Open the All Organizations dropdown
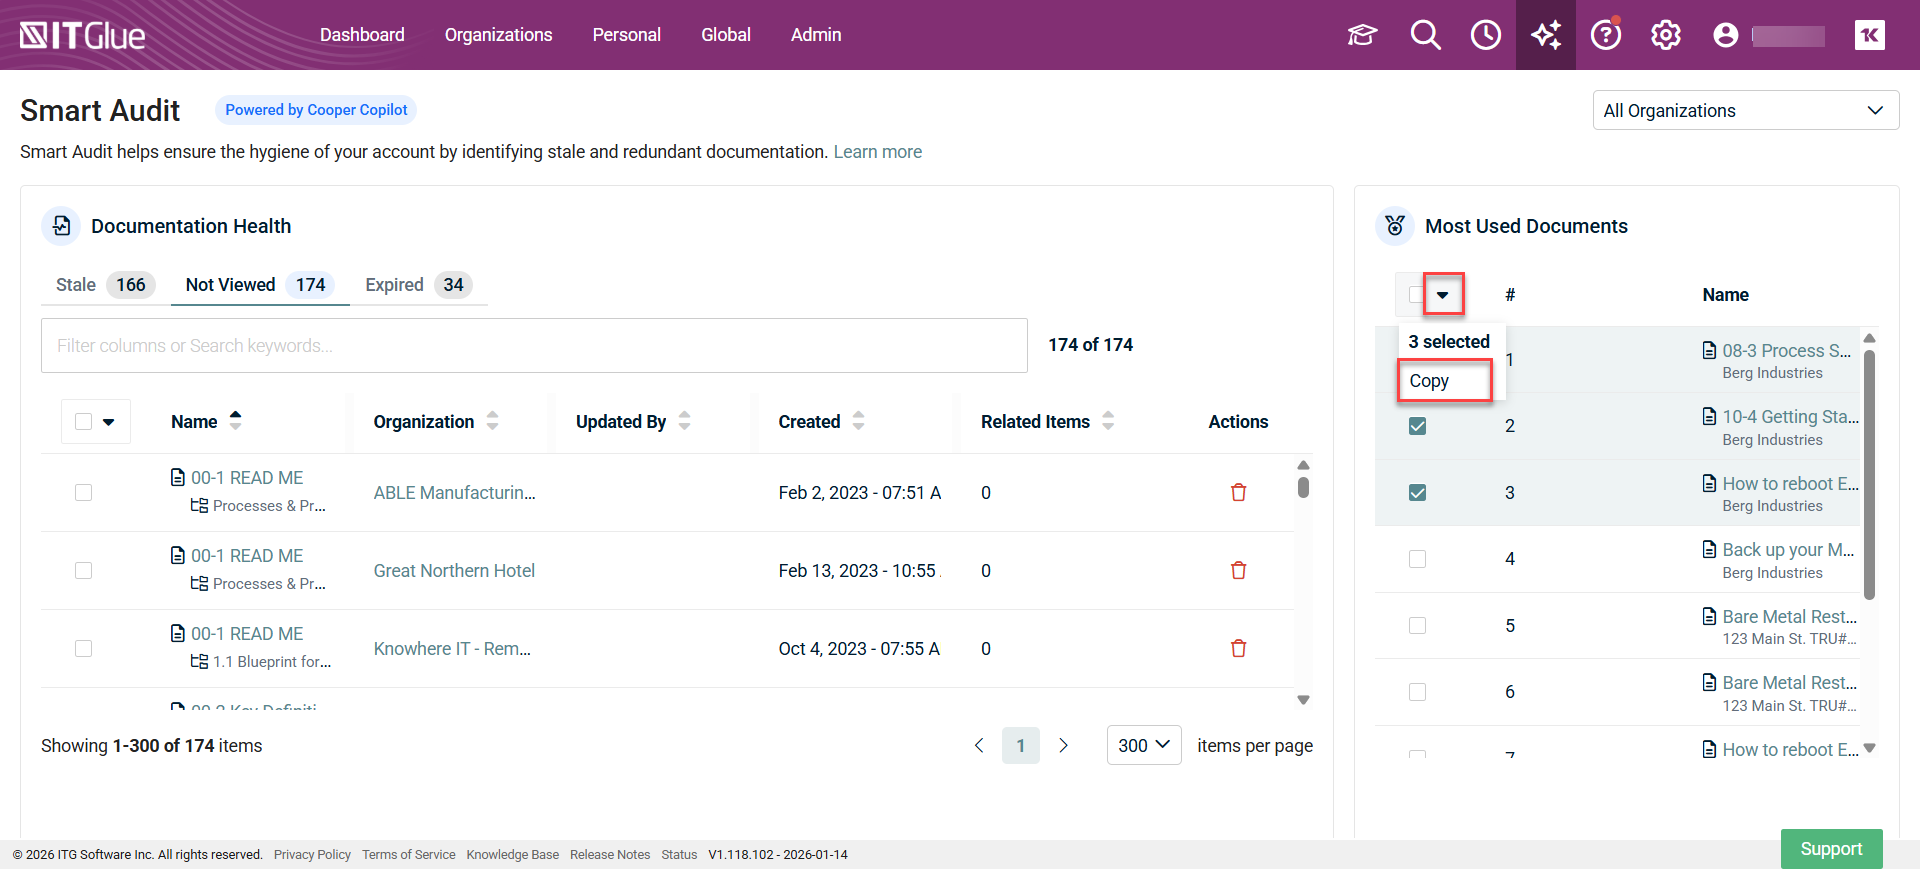 [1744, 110]
